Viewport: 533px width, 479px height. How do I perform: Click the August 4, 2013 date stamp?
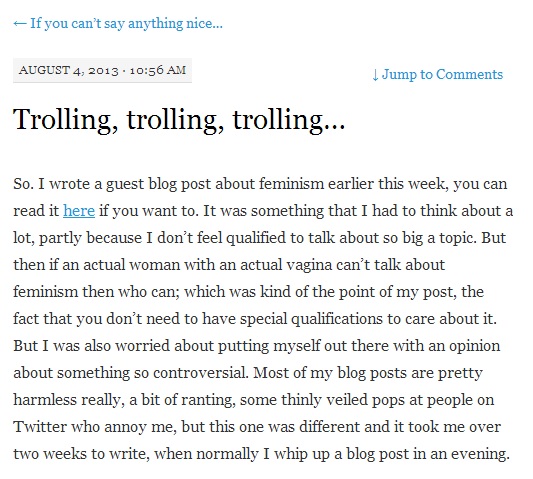[x=69, y=70]
